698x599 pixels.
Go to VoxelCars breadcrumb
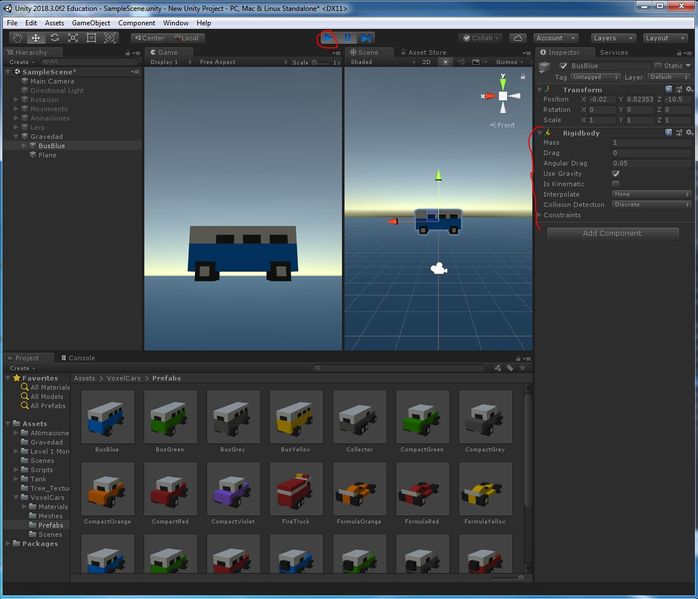point(123,378)
